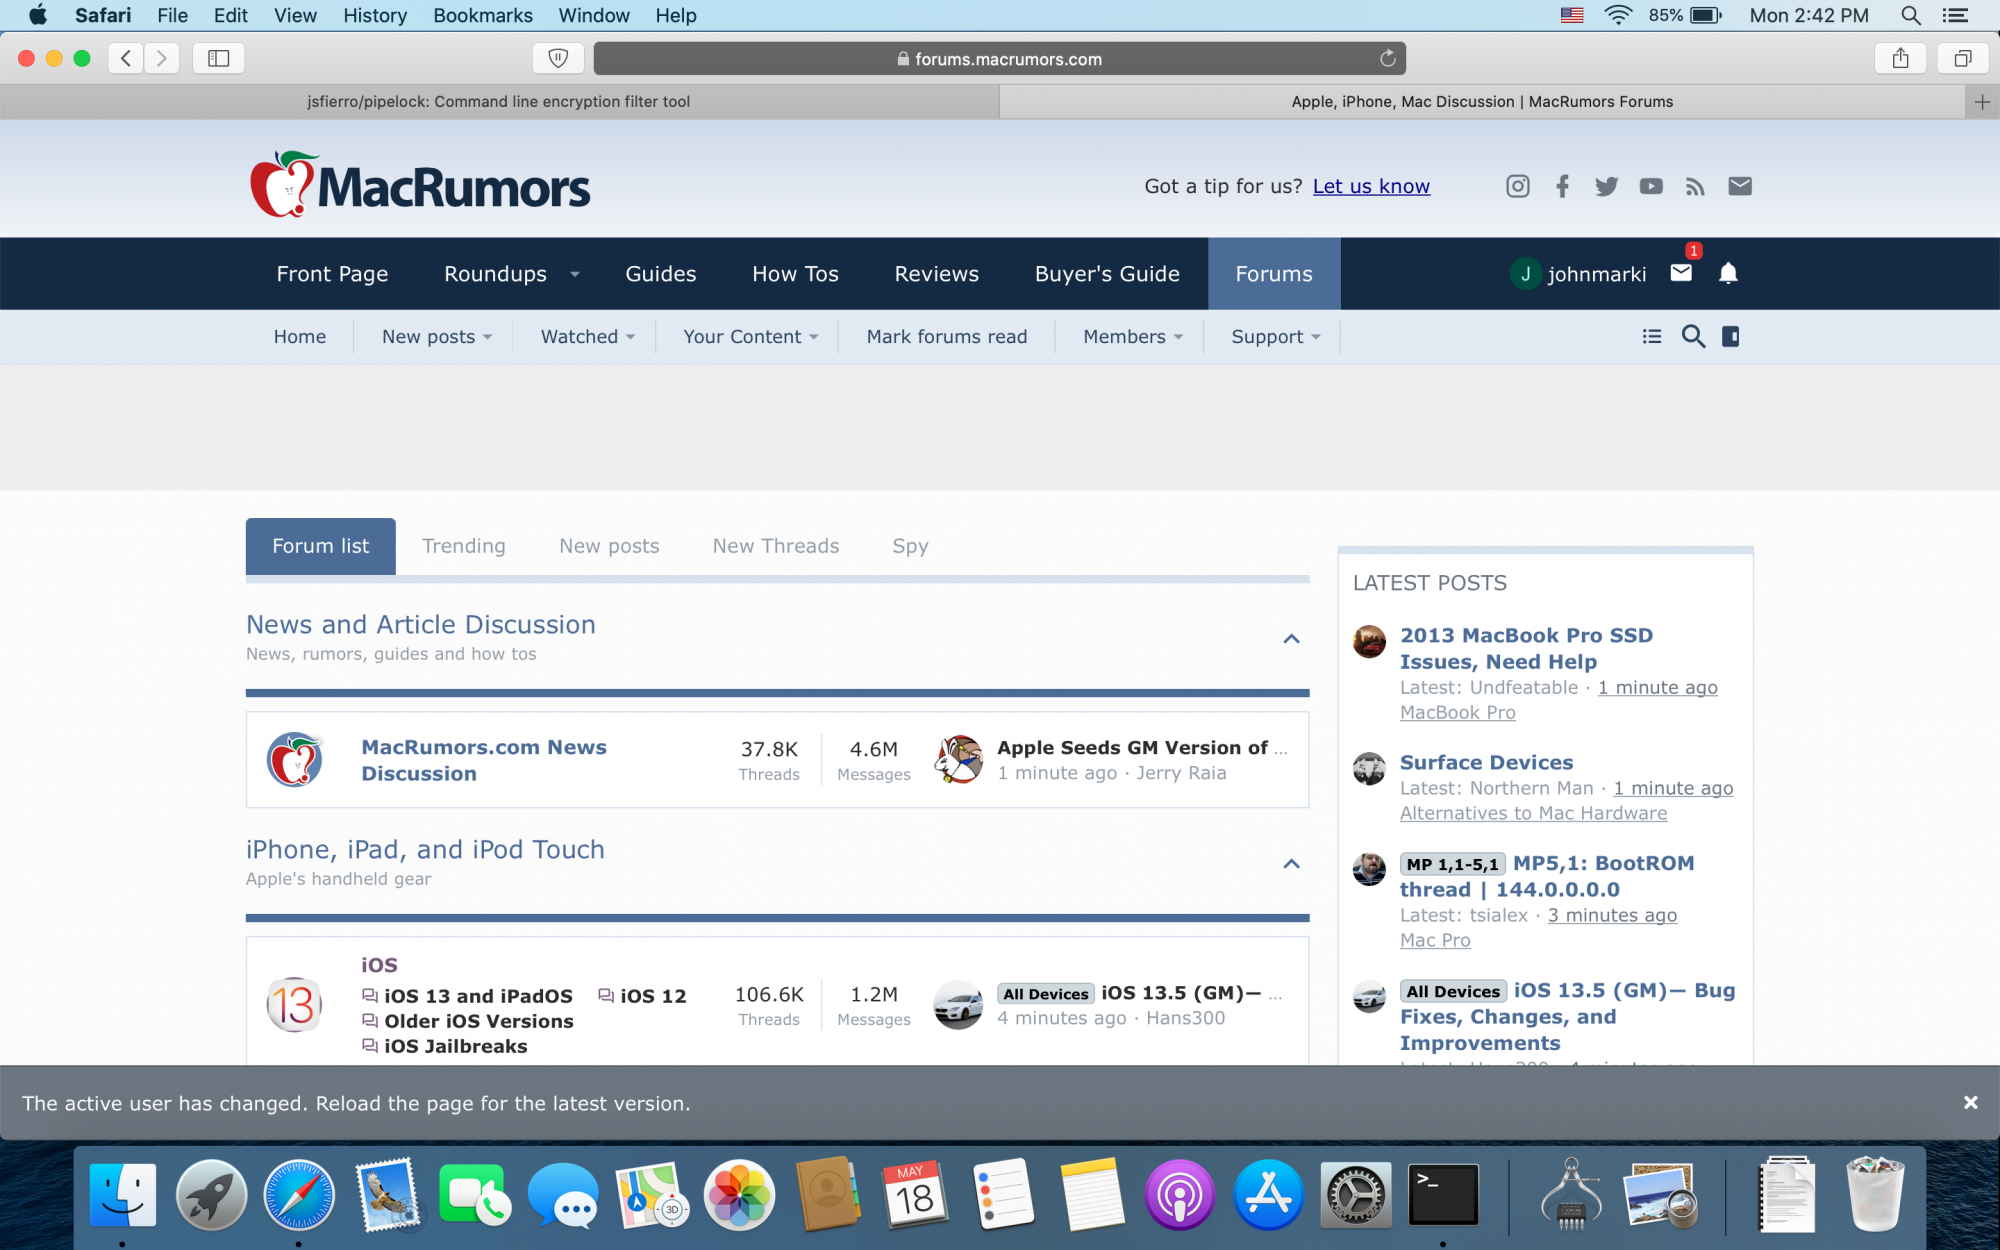Open Alternatives to Mac Hardware forum link
This screenshot has width=2000, height=1250.
1533,813
